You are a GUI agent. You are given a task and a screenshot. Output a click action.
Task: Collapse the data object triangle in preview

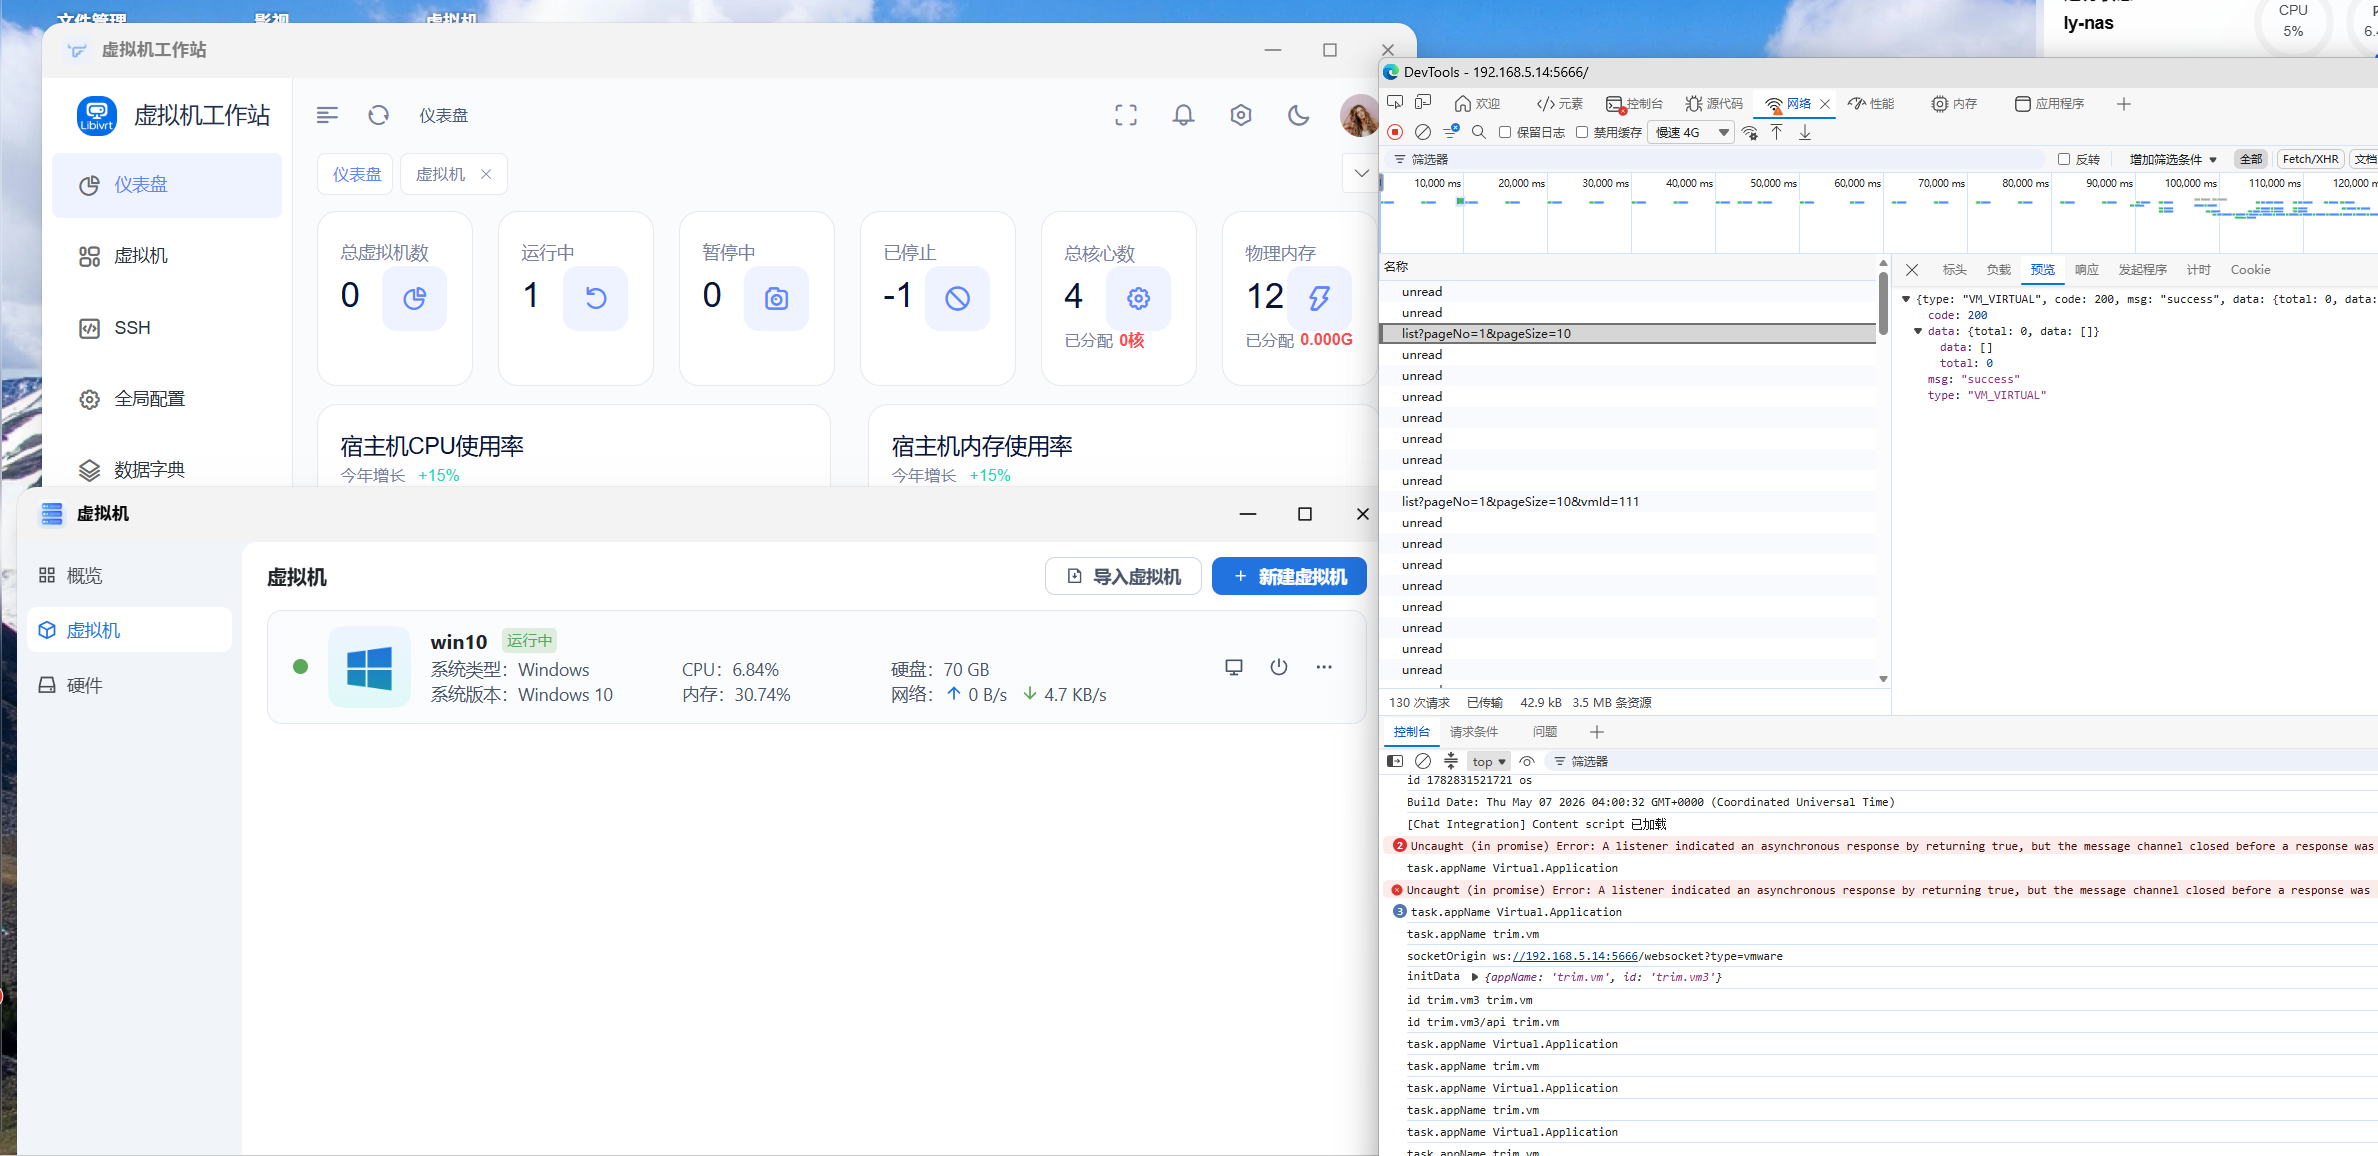tap(1918, 331)
